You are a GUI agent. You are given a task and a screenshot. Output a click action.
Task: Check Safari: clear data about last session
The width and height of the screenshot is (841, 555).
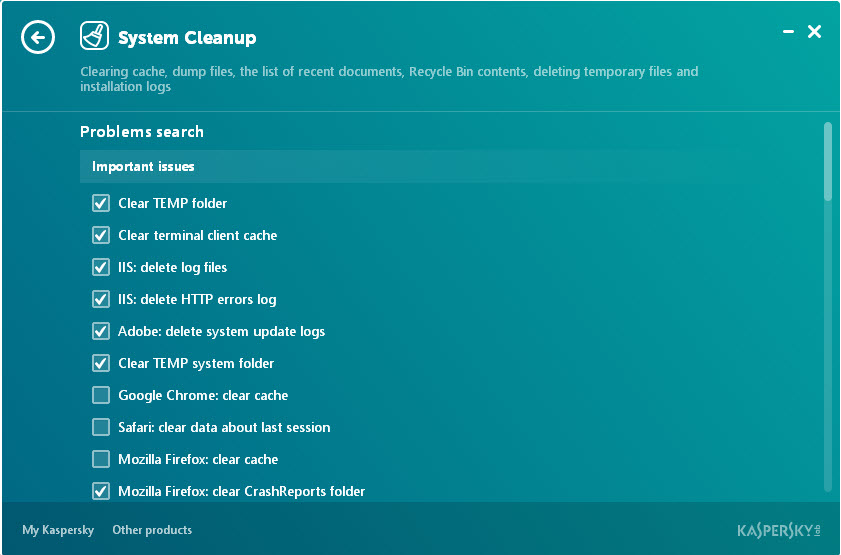pos(101,427)
